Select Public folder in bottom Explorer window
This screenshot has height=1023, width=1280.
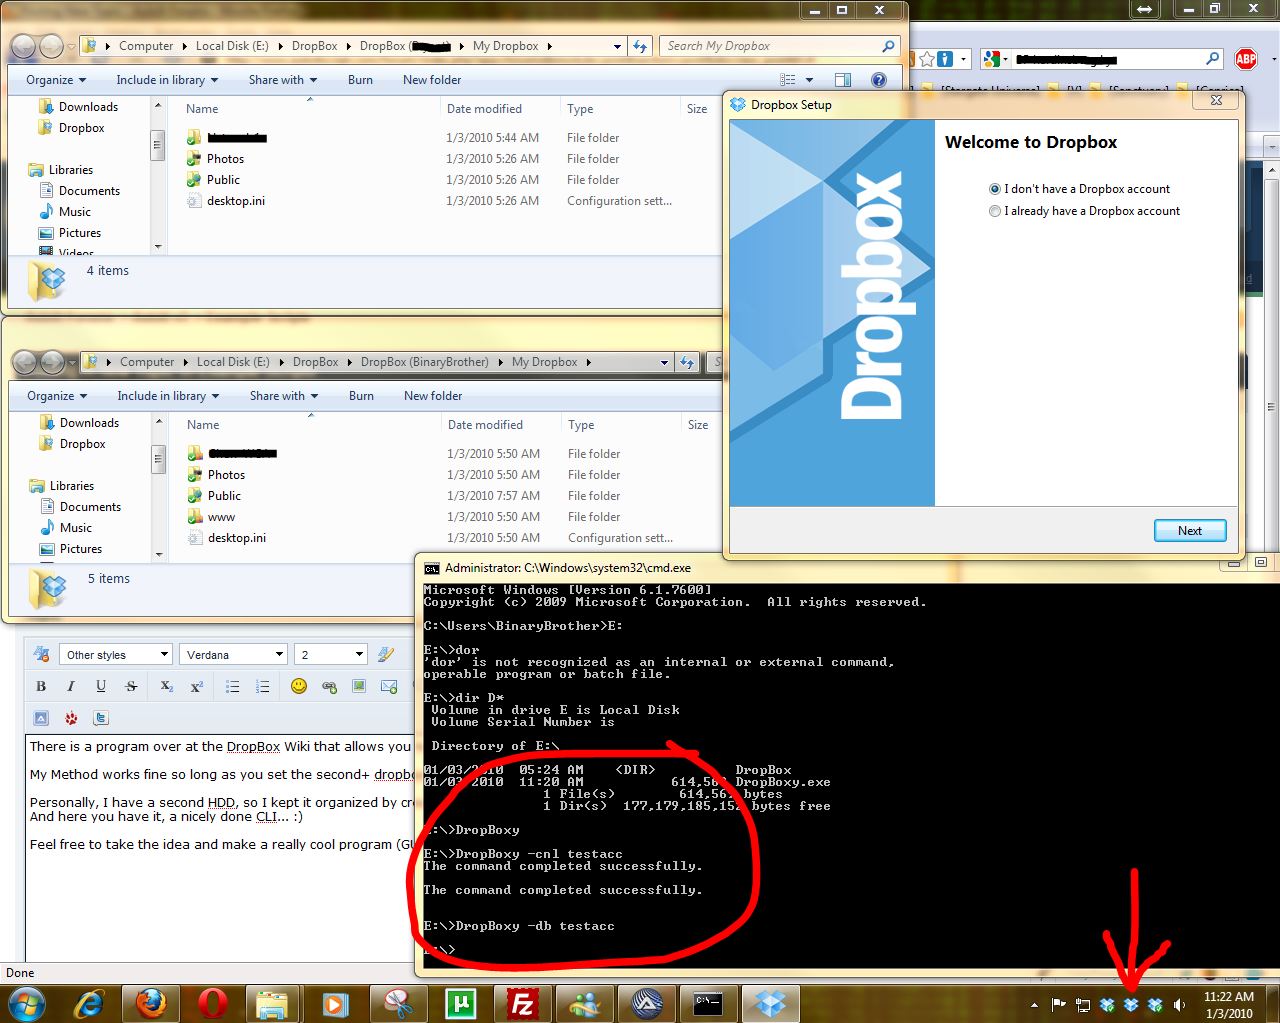(x=225, y=496)
